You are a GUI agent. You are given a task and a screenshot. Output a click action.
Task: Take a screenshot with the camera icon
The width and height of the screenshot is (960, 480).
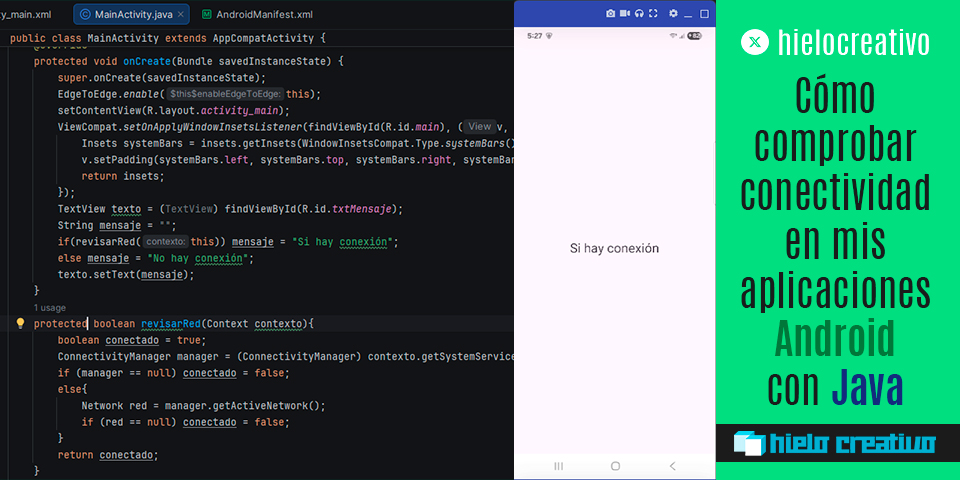pos(610,13)
